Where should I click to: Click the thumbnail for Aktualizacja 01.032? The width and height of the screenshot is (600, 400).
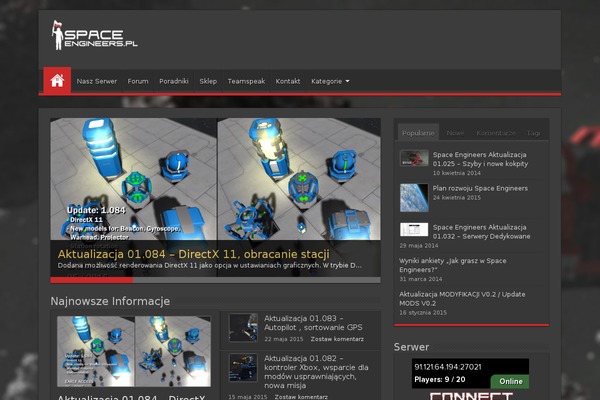414,230
